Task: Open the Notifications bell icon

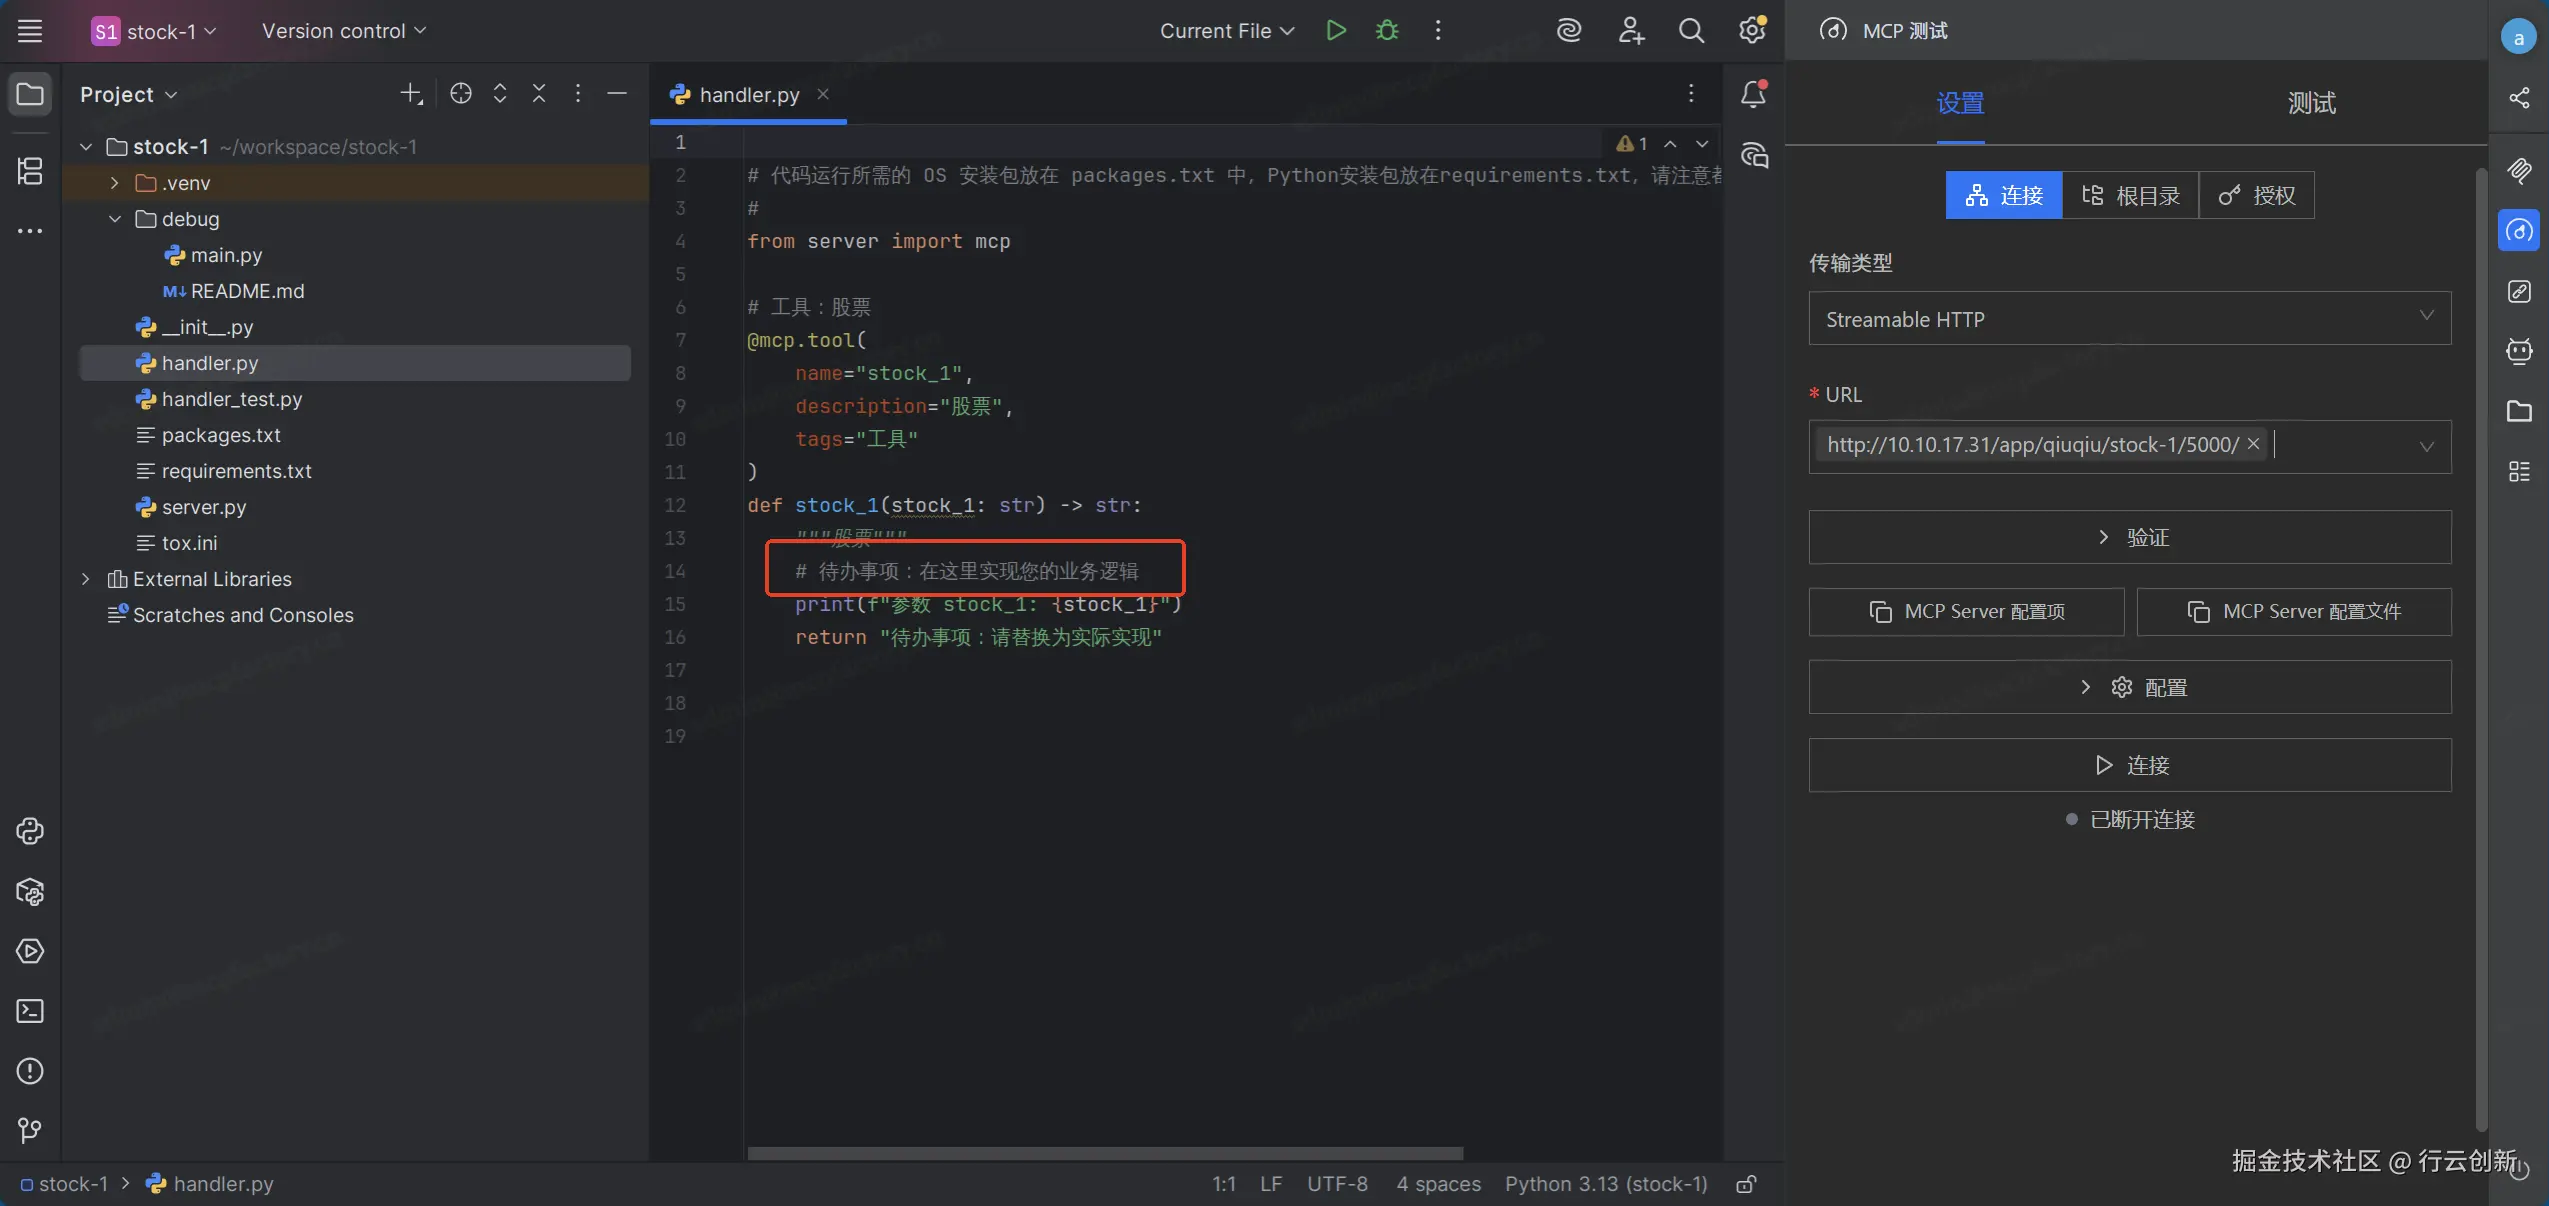Action: (1752, 94)
